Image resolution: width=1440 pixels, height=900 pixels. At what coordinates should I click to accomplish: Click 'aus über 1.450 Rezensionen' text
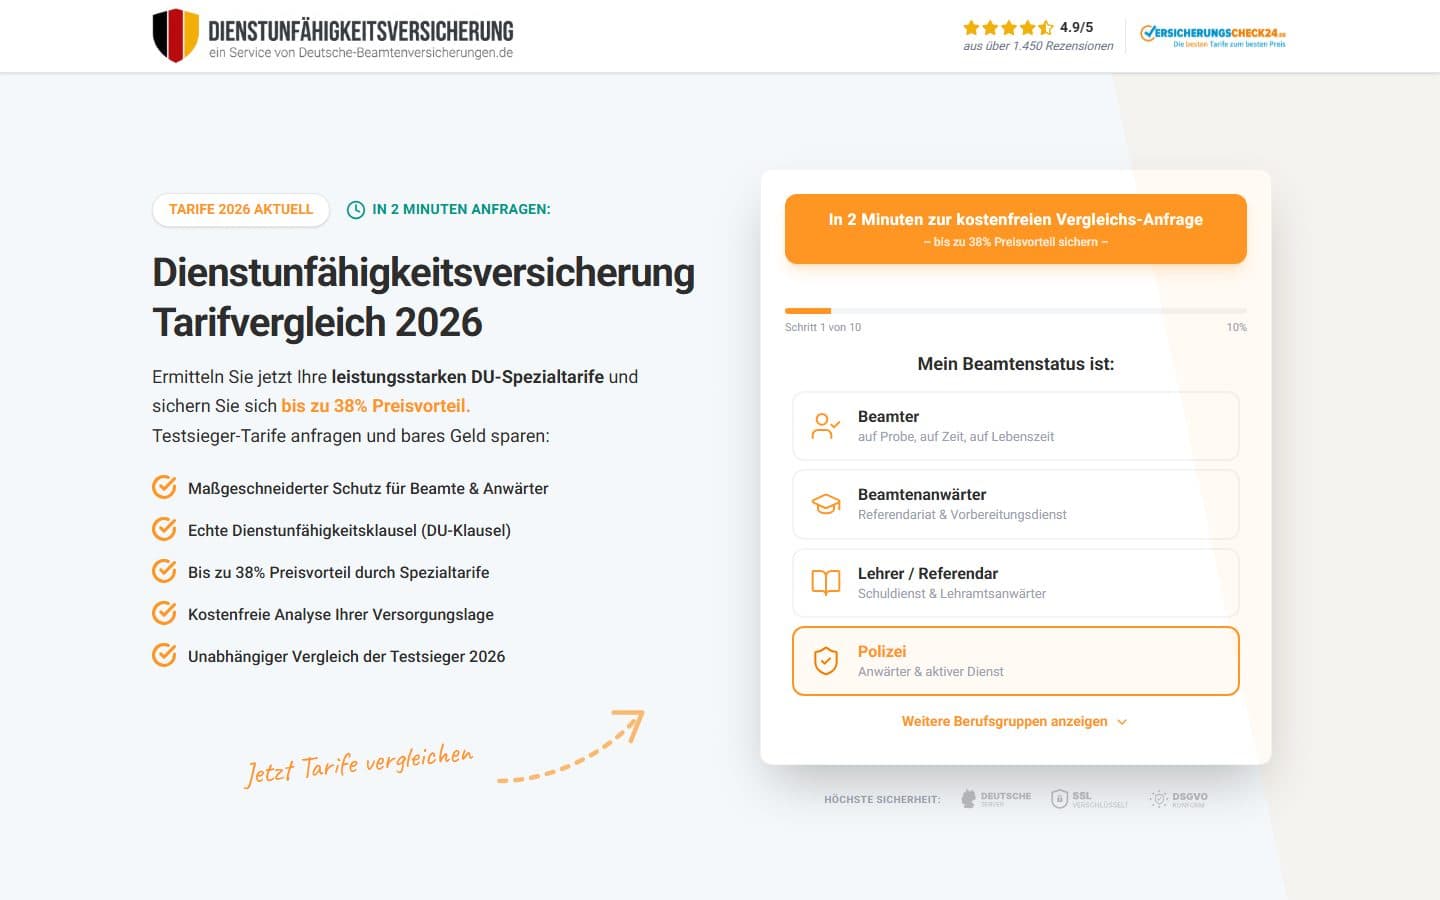tap(1038, 46)
